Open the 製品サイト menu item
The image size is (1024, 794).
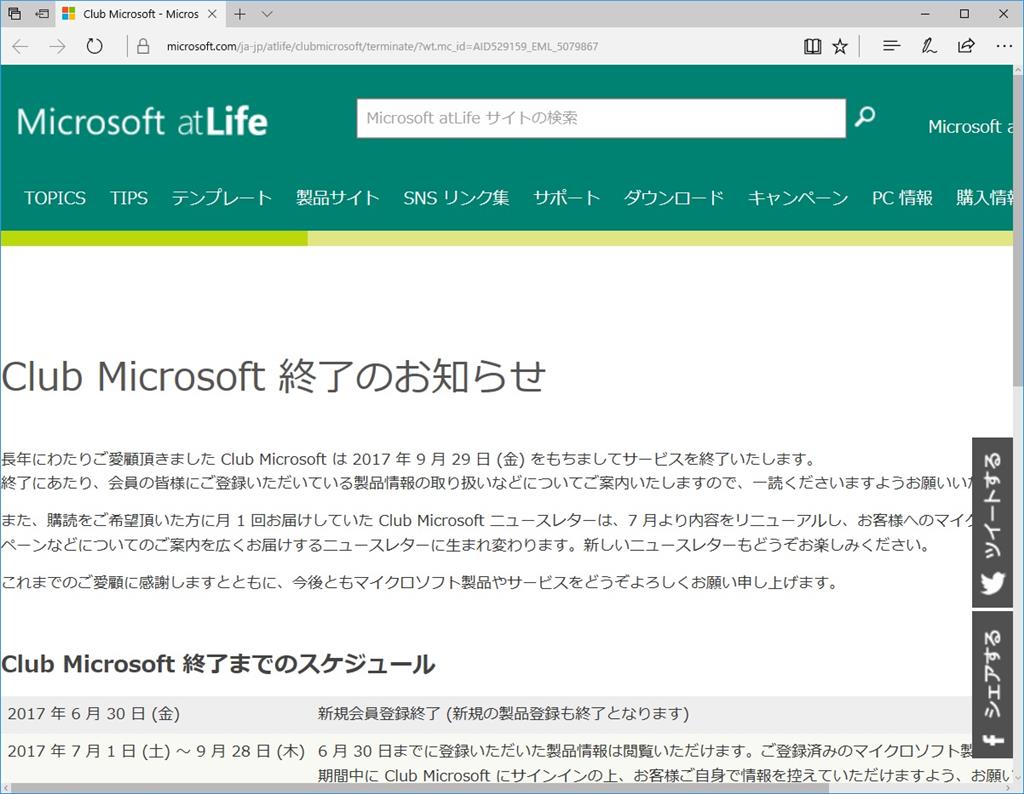coord(338,198)
